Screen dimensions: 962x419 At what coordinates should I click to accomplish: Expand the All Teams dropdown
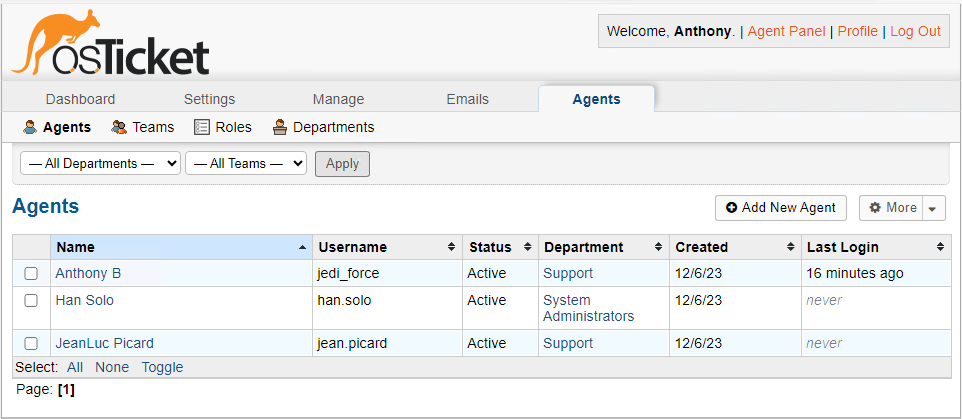[x=246, y=163]
